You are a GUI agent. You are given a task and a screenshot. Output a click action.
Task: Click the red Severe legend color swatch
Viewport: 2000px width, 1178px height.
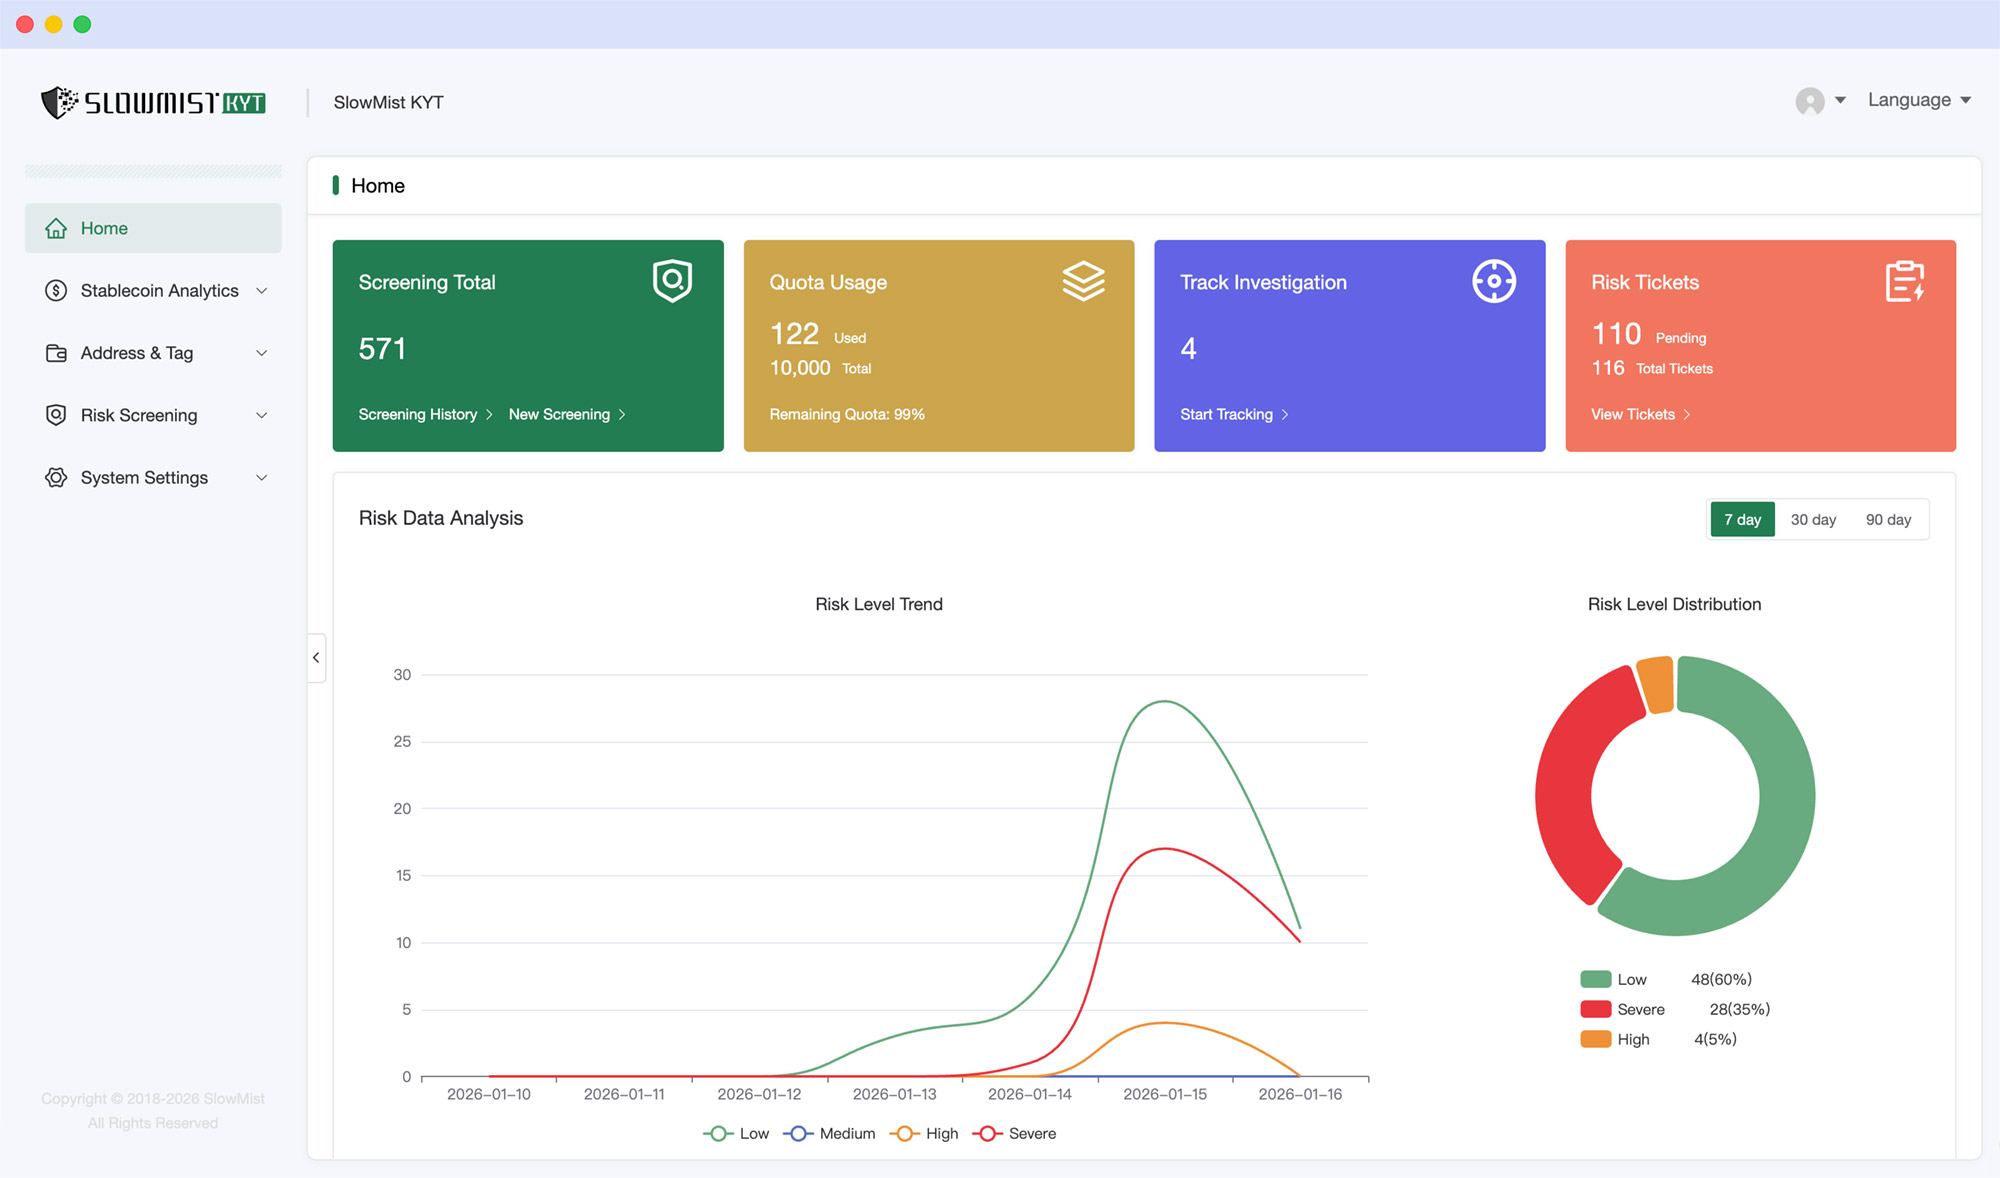pyautogui.click(x=1595, y=1009)
